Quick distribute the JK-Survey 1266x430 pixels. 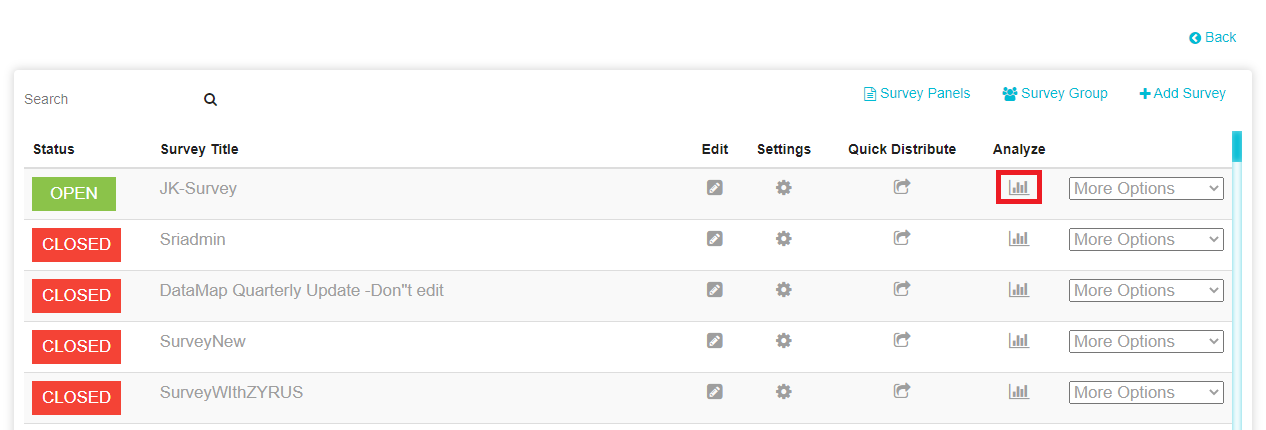902,187
